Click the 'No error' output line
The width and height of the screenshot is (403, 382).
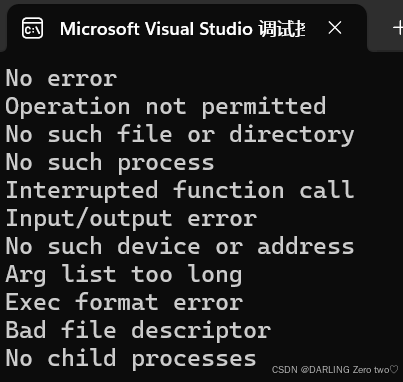tap(61, 78)
